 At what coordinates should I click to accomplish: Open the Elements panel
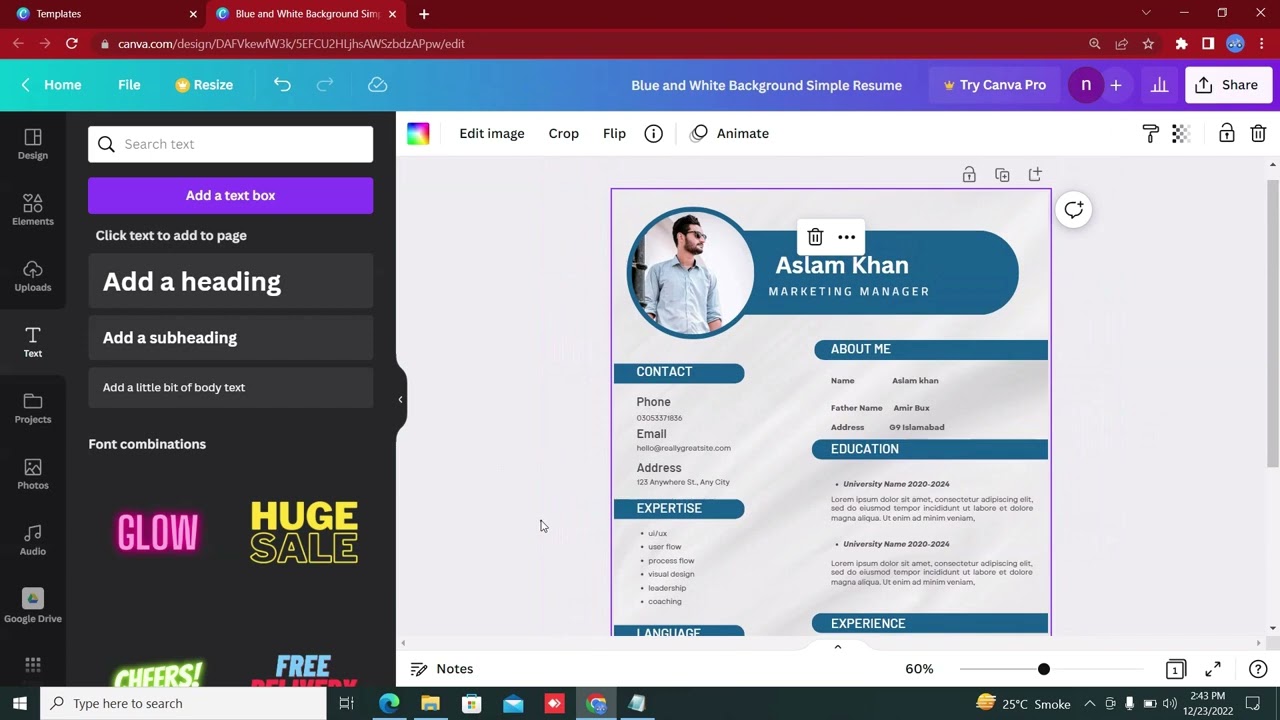pos(32,210)
